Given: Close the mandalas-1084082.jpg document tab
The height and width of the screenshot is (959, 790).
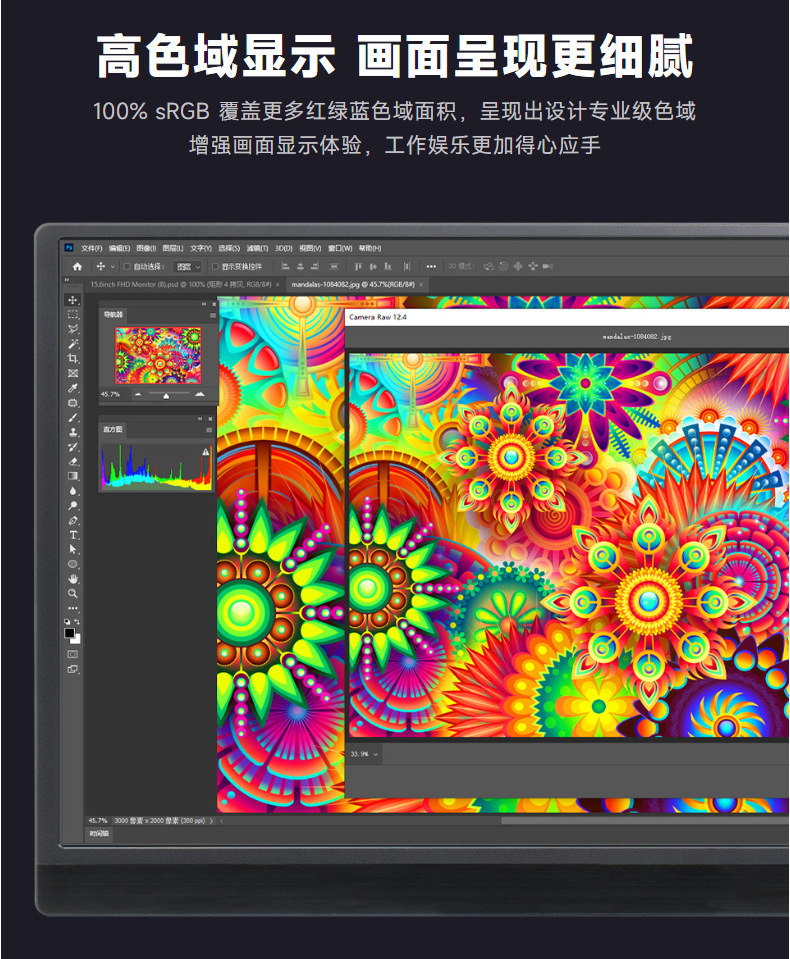Looking at the screenshot, I should (x=421, y=284).
